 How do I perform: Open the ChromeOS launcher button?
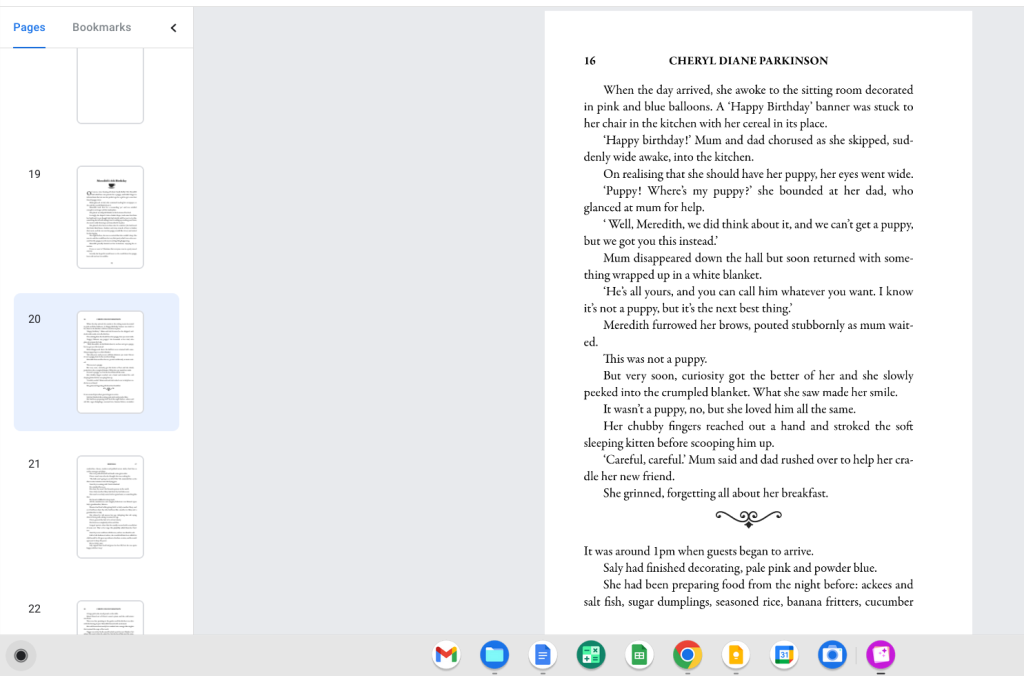tap(21, 655)
